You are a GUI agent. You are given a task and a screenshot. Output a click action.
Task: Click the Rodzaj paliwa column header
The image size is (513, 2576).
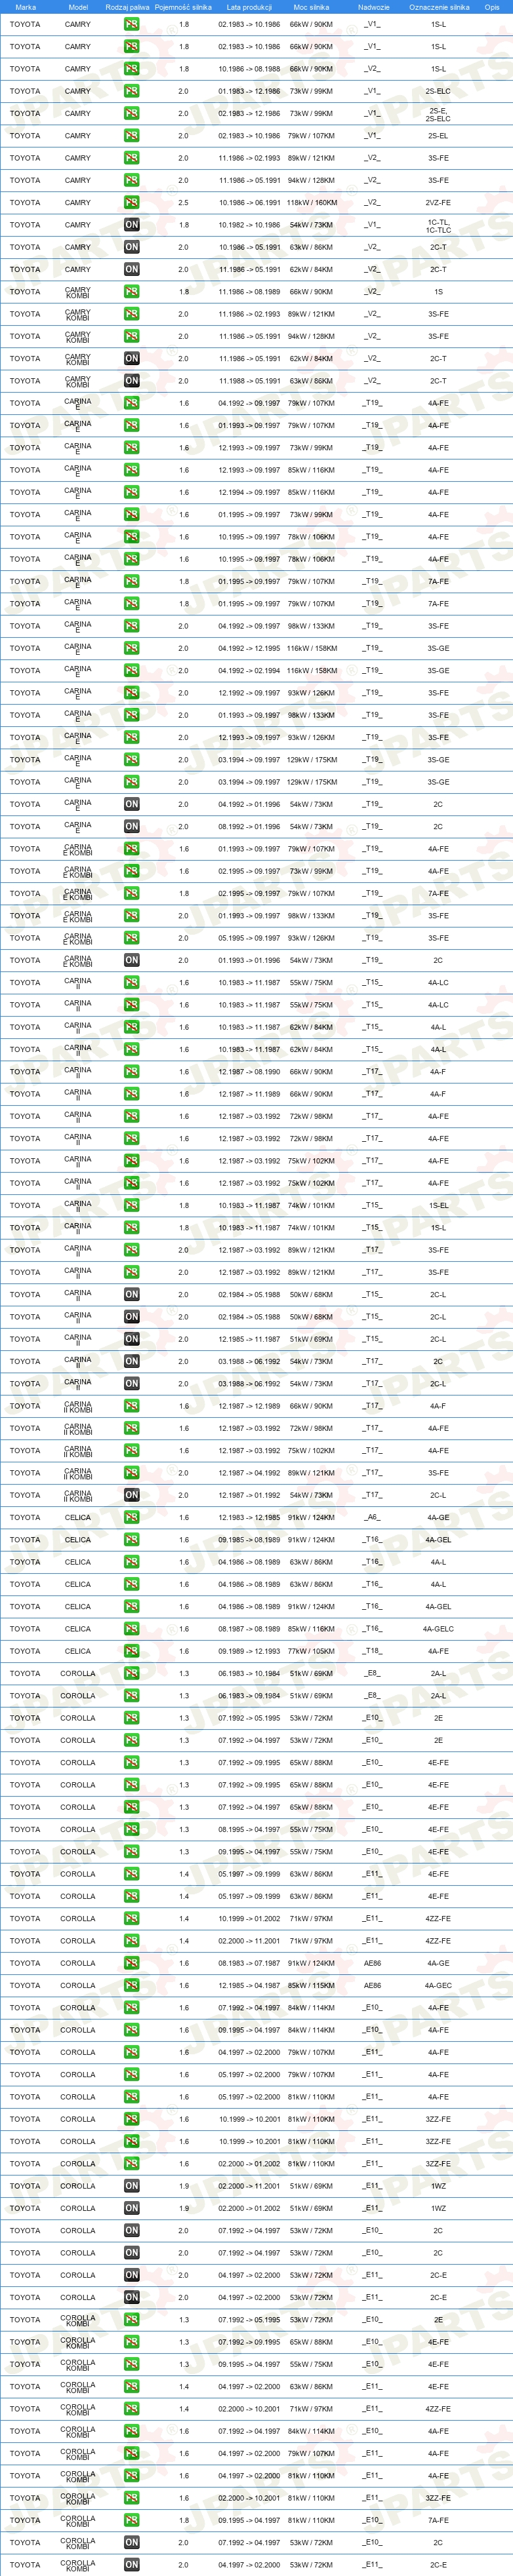click(128, 7)
